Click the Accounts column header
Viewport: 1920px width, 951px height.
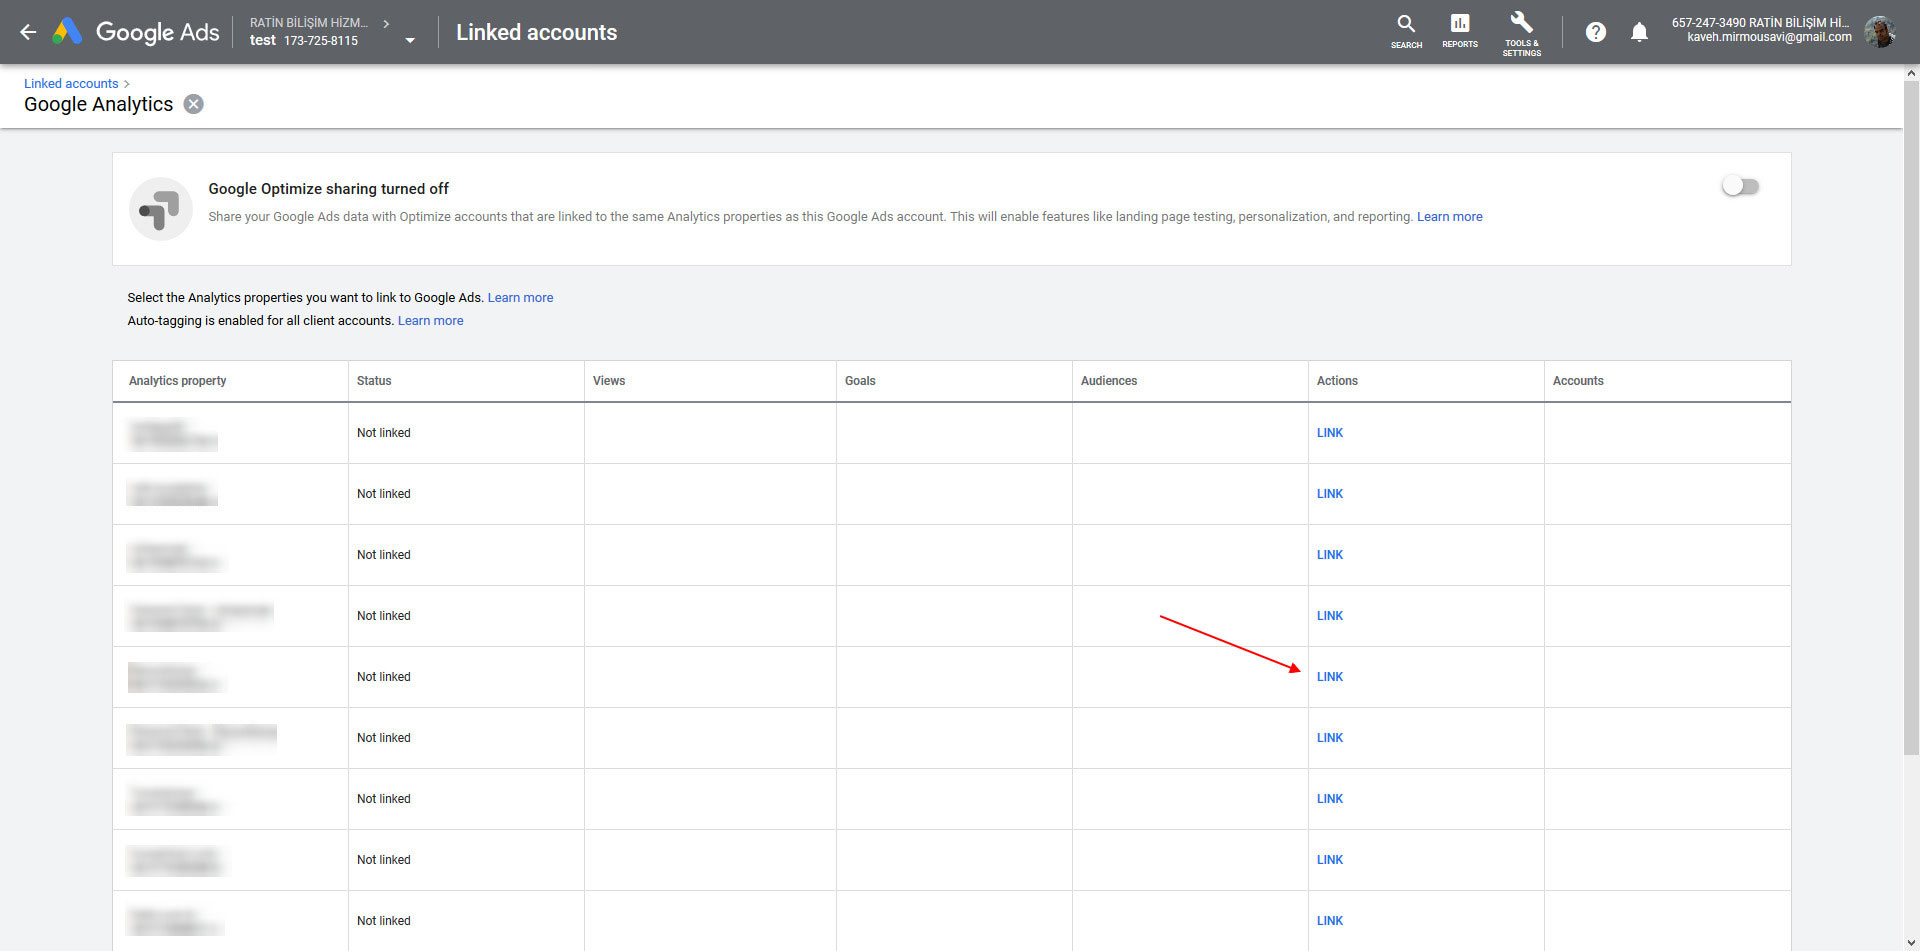tap(1578, 381)
